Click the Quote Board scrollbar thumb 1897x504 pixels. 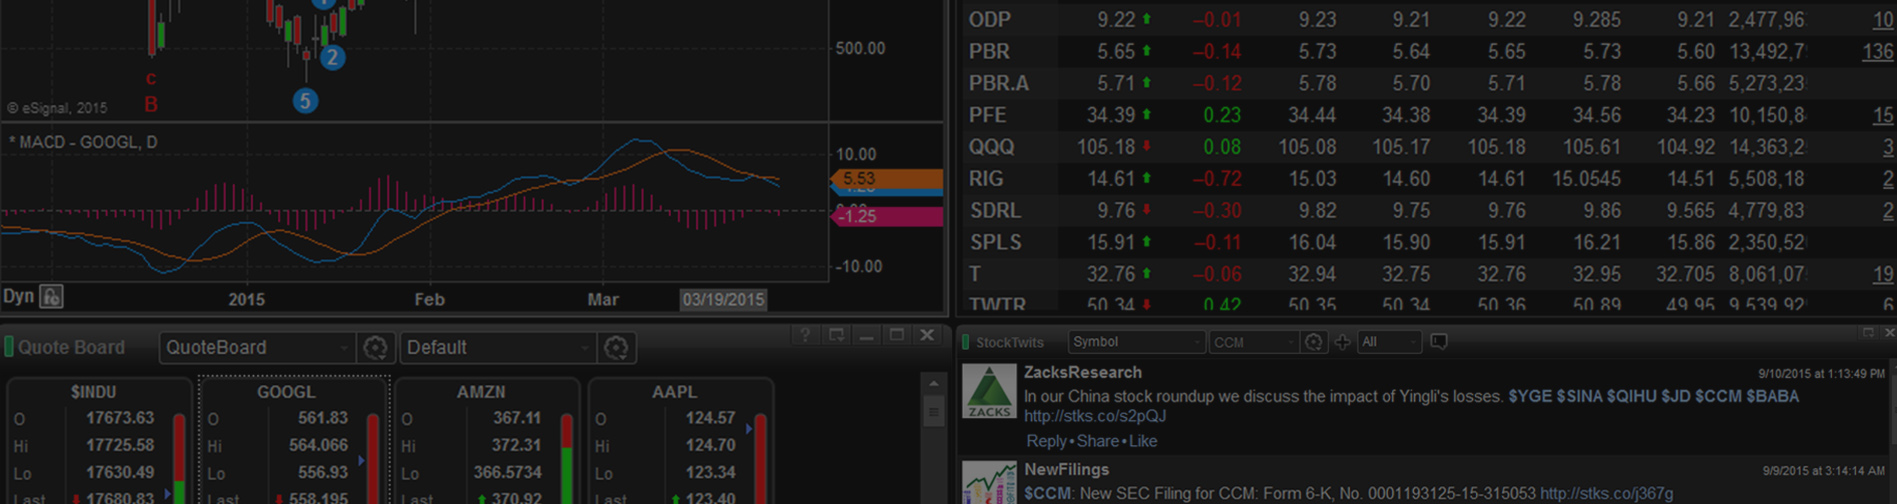933,411
